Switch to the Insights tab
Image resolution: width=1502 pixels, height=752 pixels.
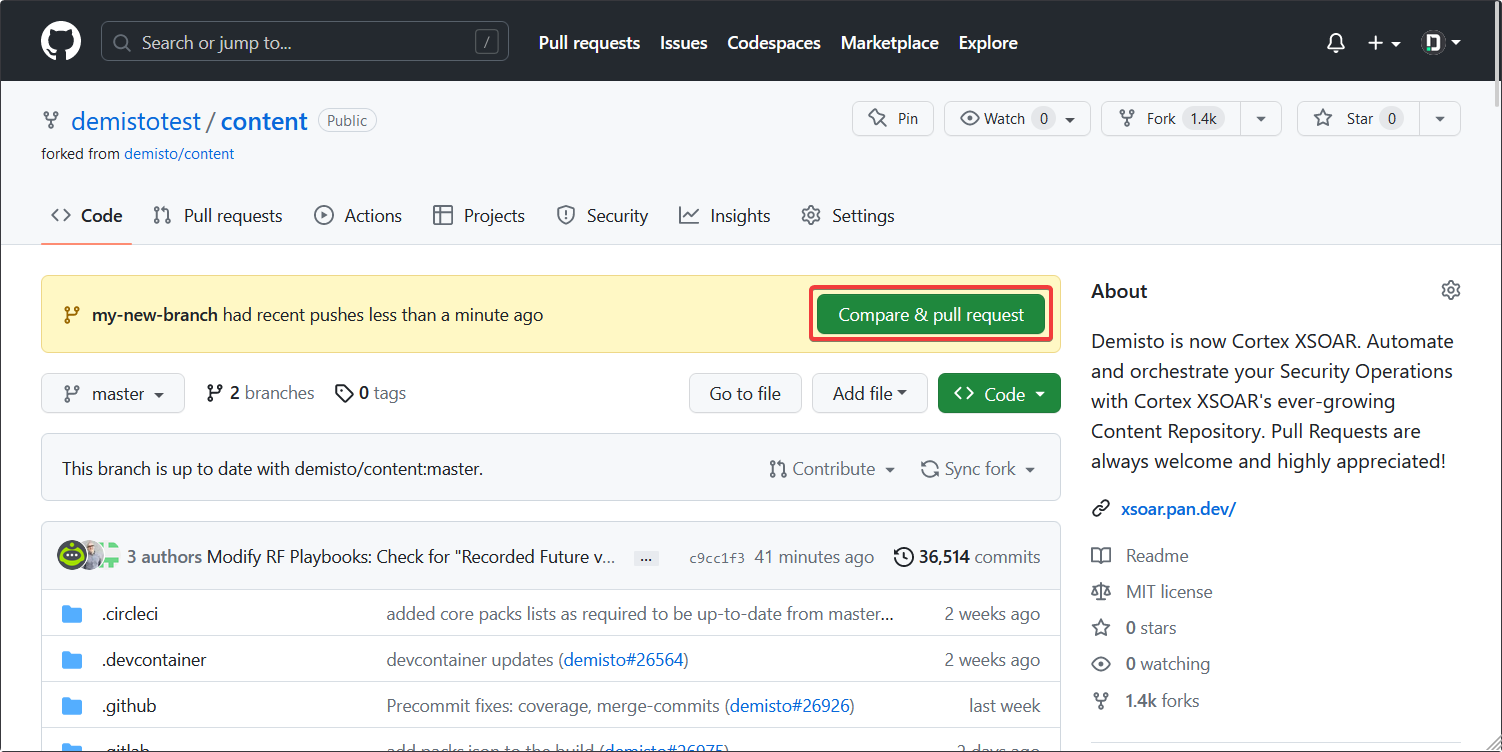725,216
